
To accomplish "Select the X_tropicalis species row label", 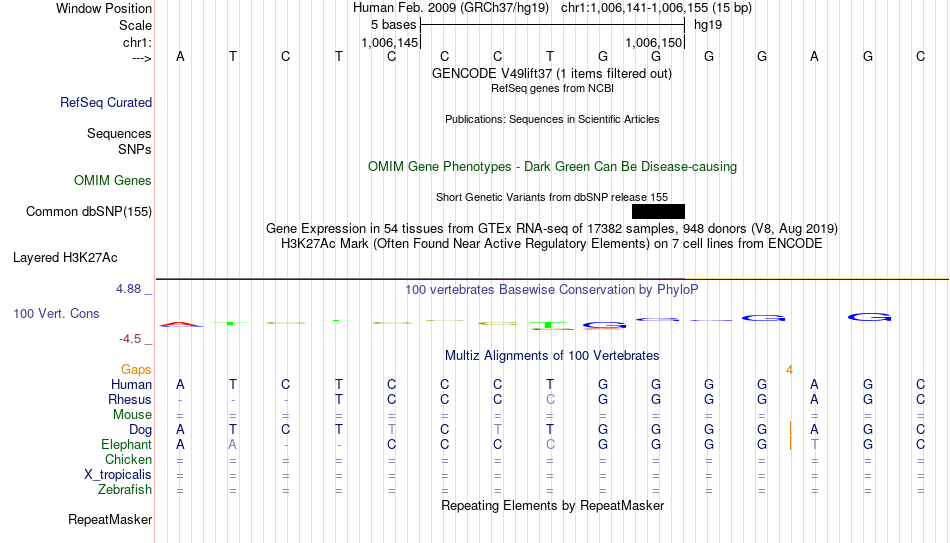I will [x=118, y=475].
